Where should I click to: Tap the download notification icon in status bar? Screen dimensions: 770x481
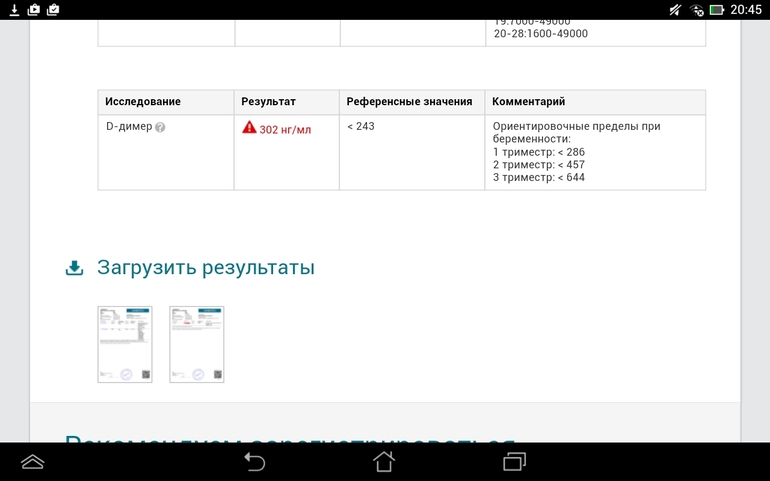coord(14,9)
